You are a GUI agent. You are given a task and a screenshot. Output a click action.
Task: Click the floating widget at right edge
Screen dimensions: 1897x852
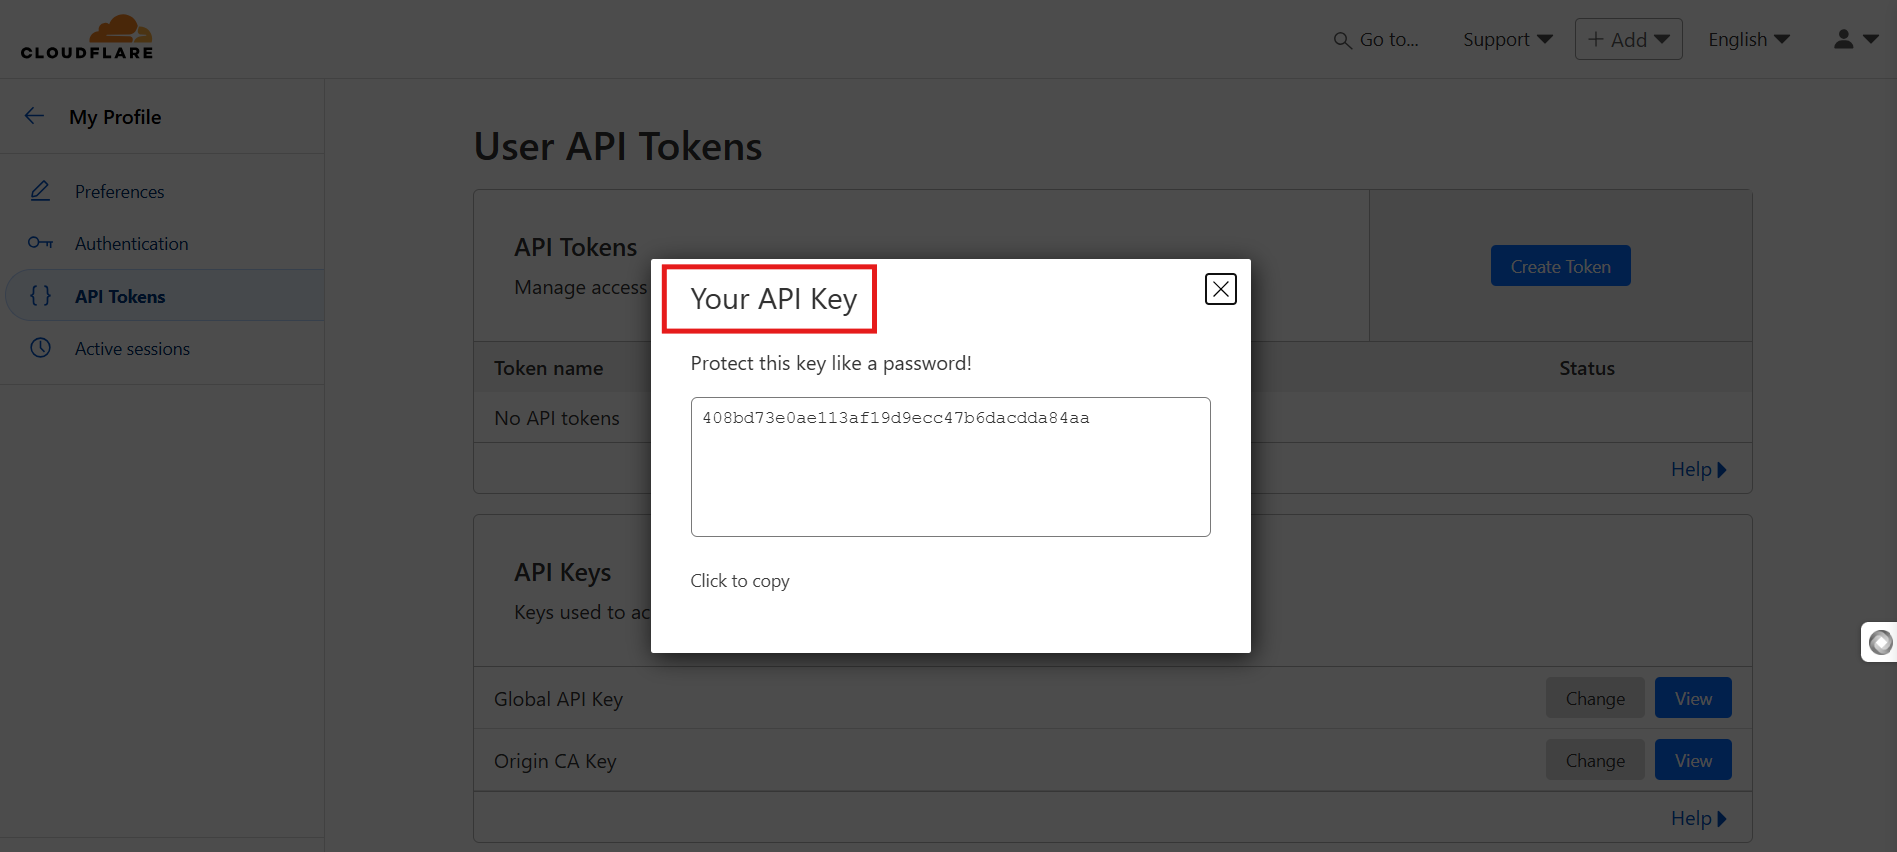pyautogui.click(x=1880, y=642)
